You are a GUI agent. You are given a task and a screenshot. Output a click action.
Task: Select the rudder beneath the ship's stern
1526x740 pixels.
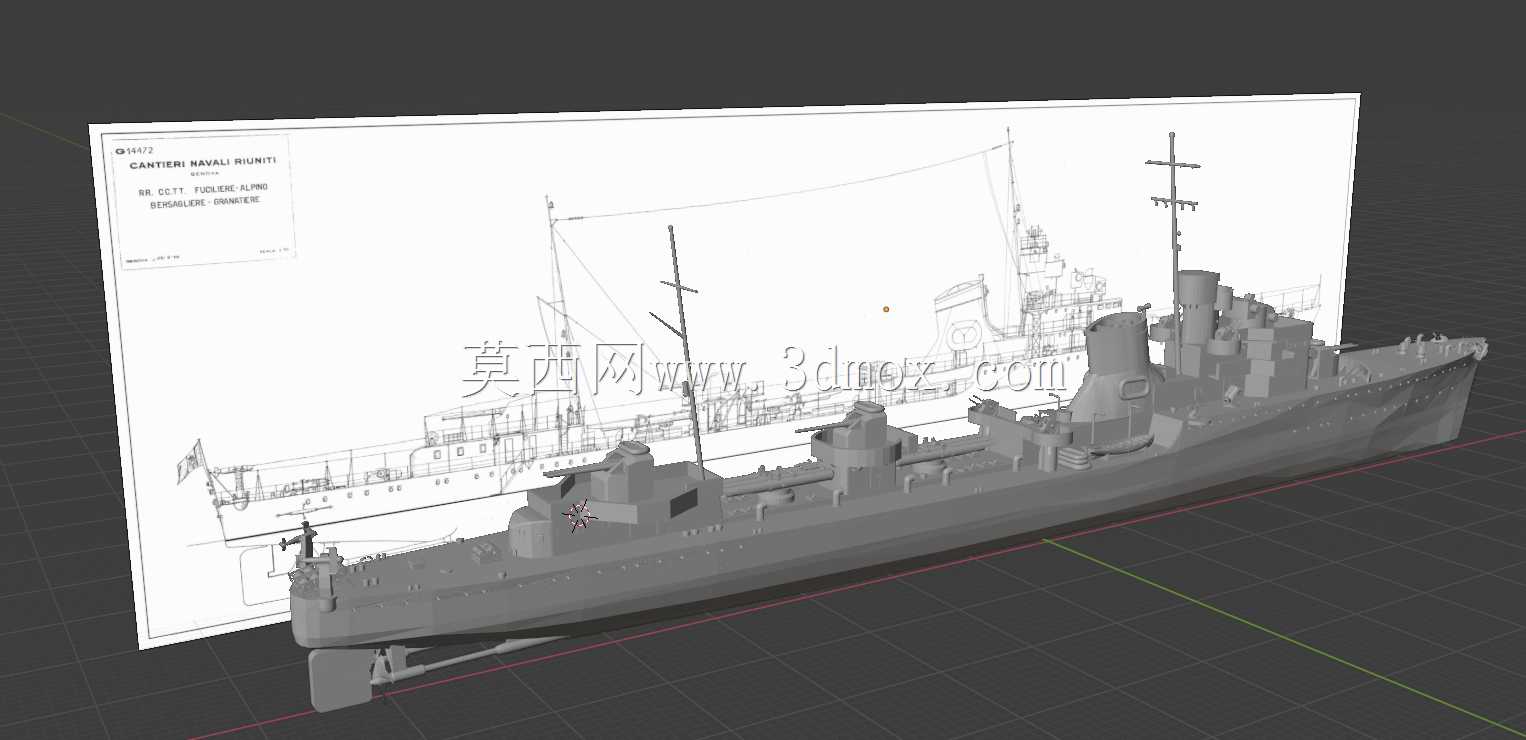point(340,680)
